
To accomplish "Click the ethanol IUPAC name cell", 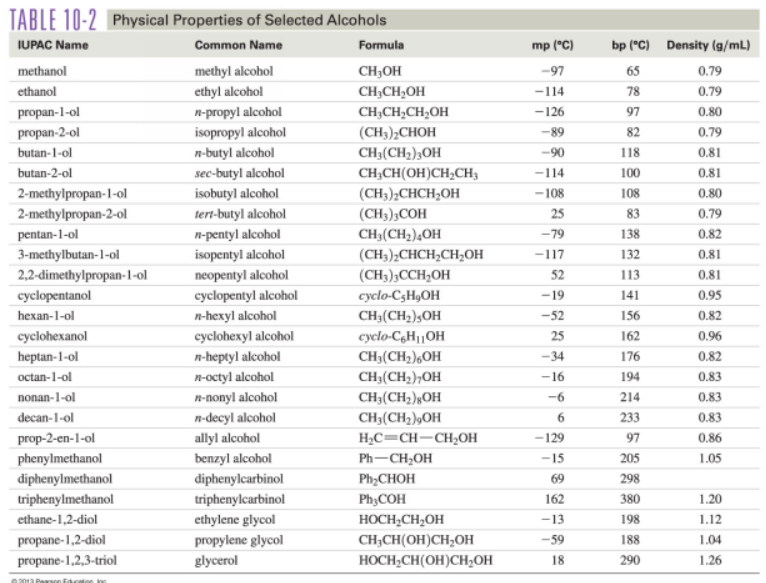I will click(38, 90).
